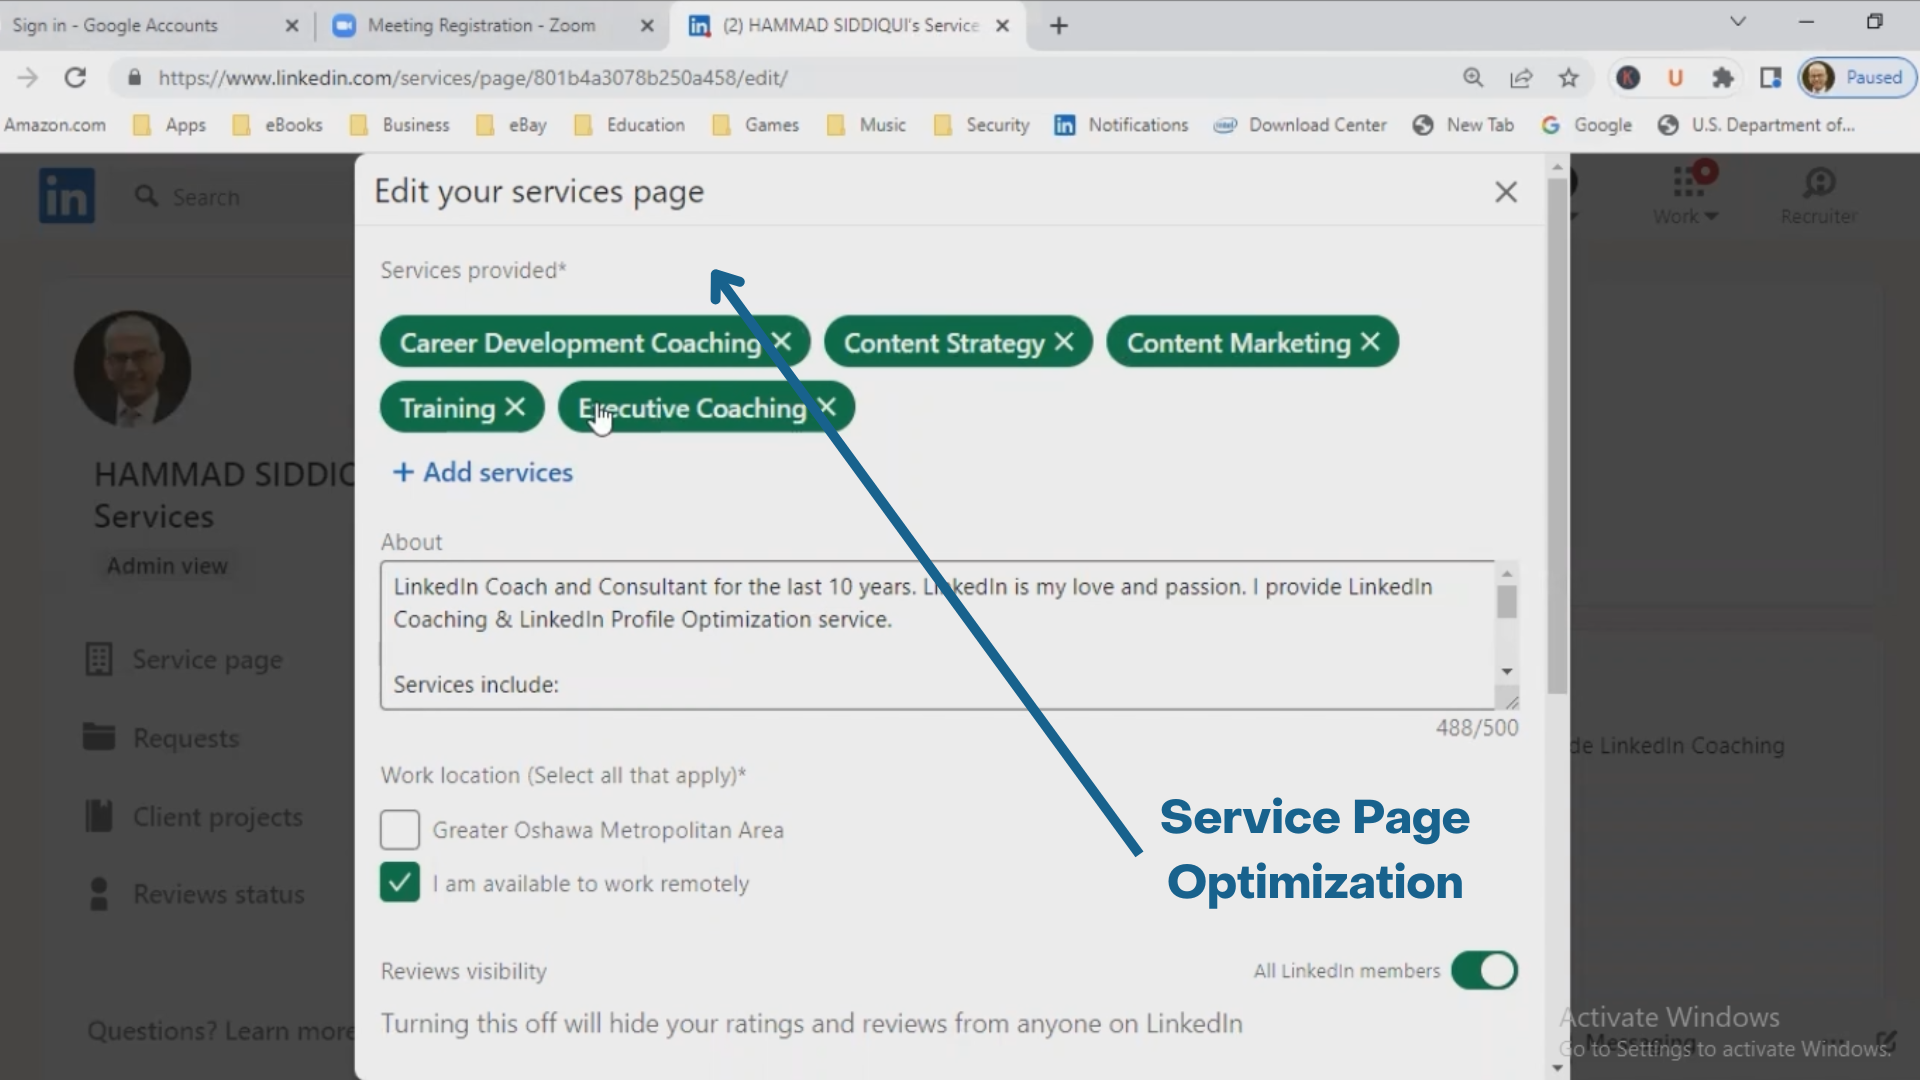The height and width of the screenshot is (1080, 1920).
Task: Open a new browser tab
Action: click(1059, 26)
